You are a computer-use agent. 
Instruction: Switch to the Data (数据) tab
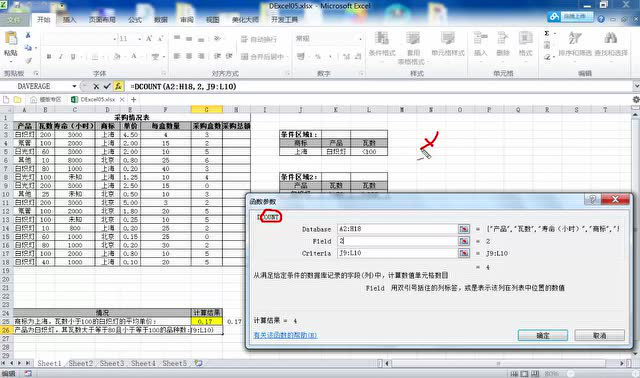point(161,20)
